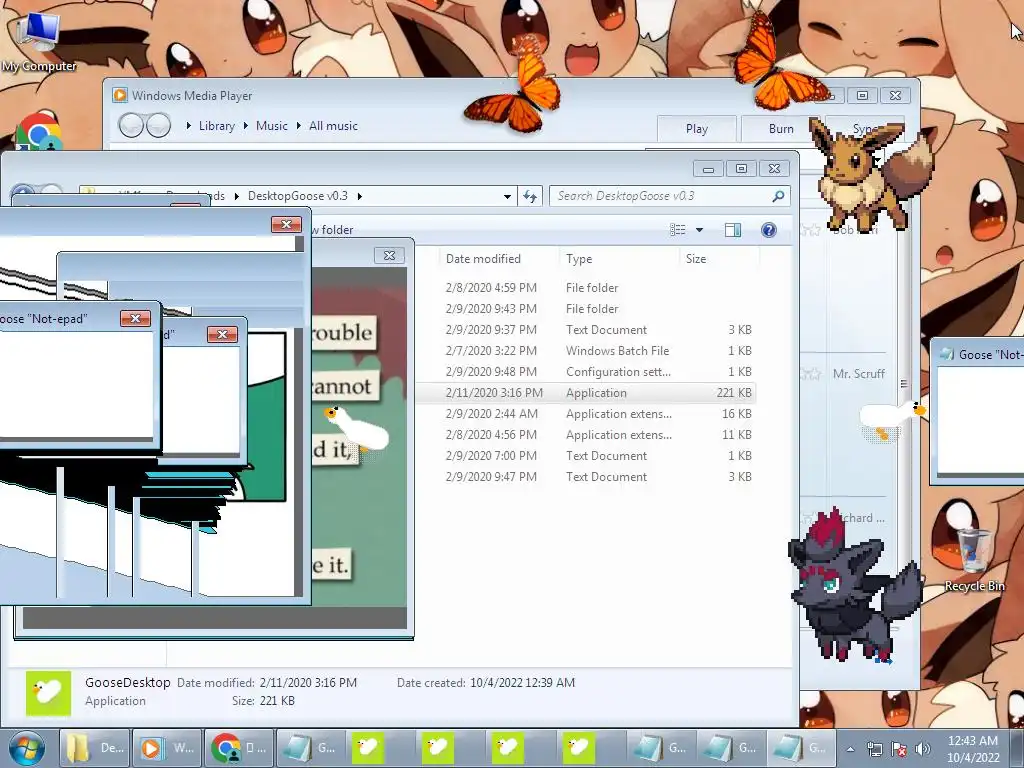Select the text document dated 2/9/2020 9:47 PM
The width and height of the screenshot is (1024, 768).
[x=586, y=477]
